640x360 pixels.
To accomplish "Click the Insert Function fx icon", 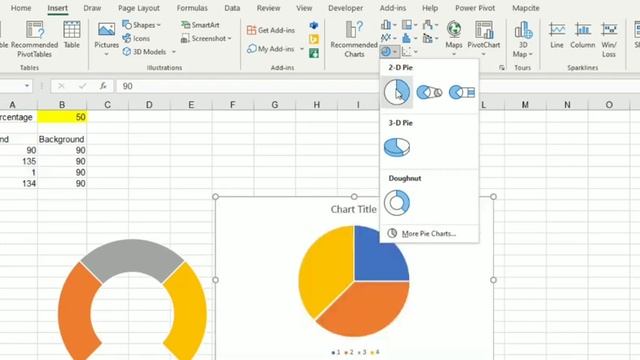I will pyautogui.click(x=103, y=86).
